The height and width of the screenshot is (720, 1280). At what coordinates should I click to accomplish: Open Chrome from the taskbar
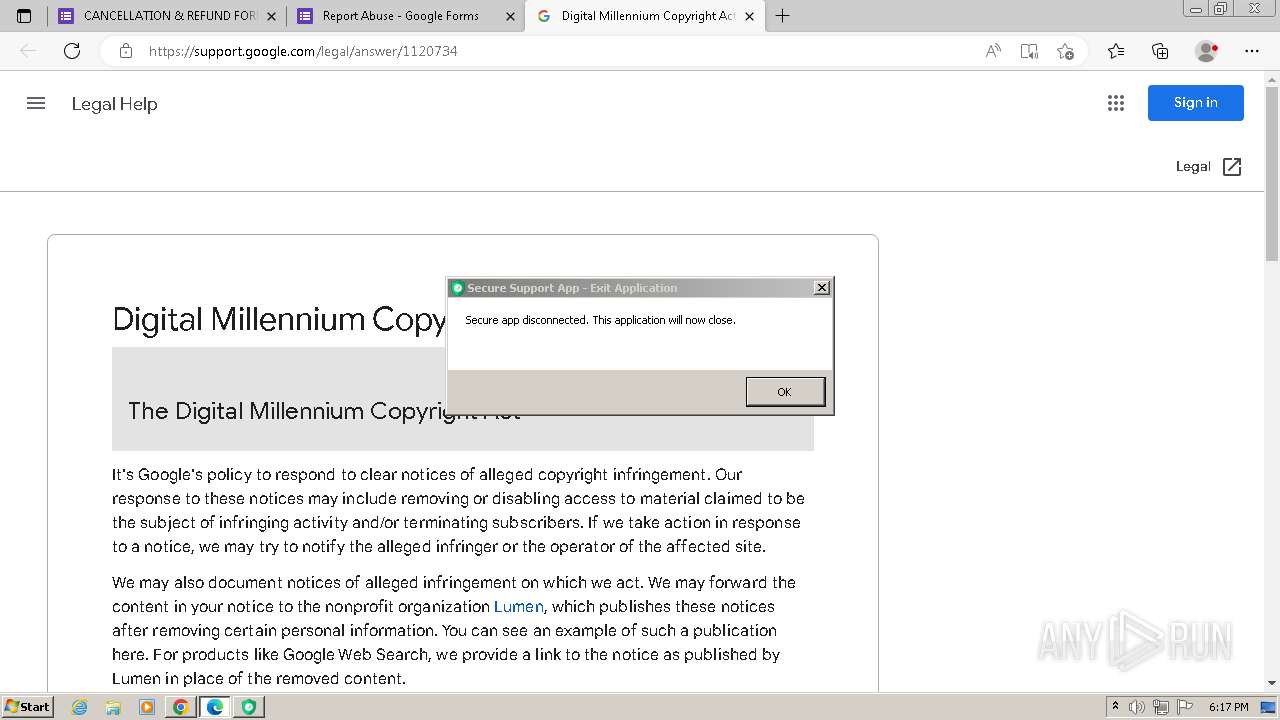(x=180, y=707)
